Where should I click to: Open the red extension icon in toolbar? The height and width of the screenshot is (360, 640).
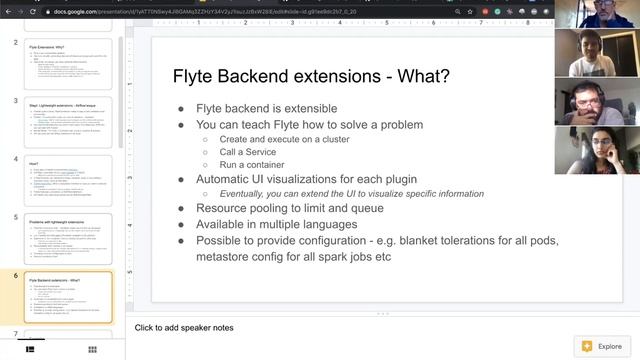click(x=485, y=12)
